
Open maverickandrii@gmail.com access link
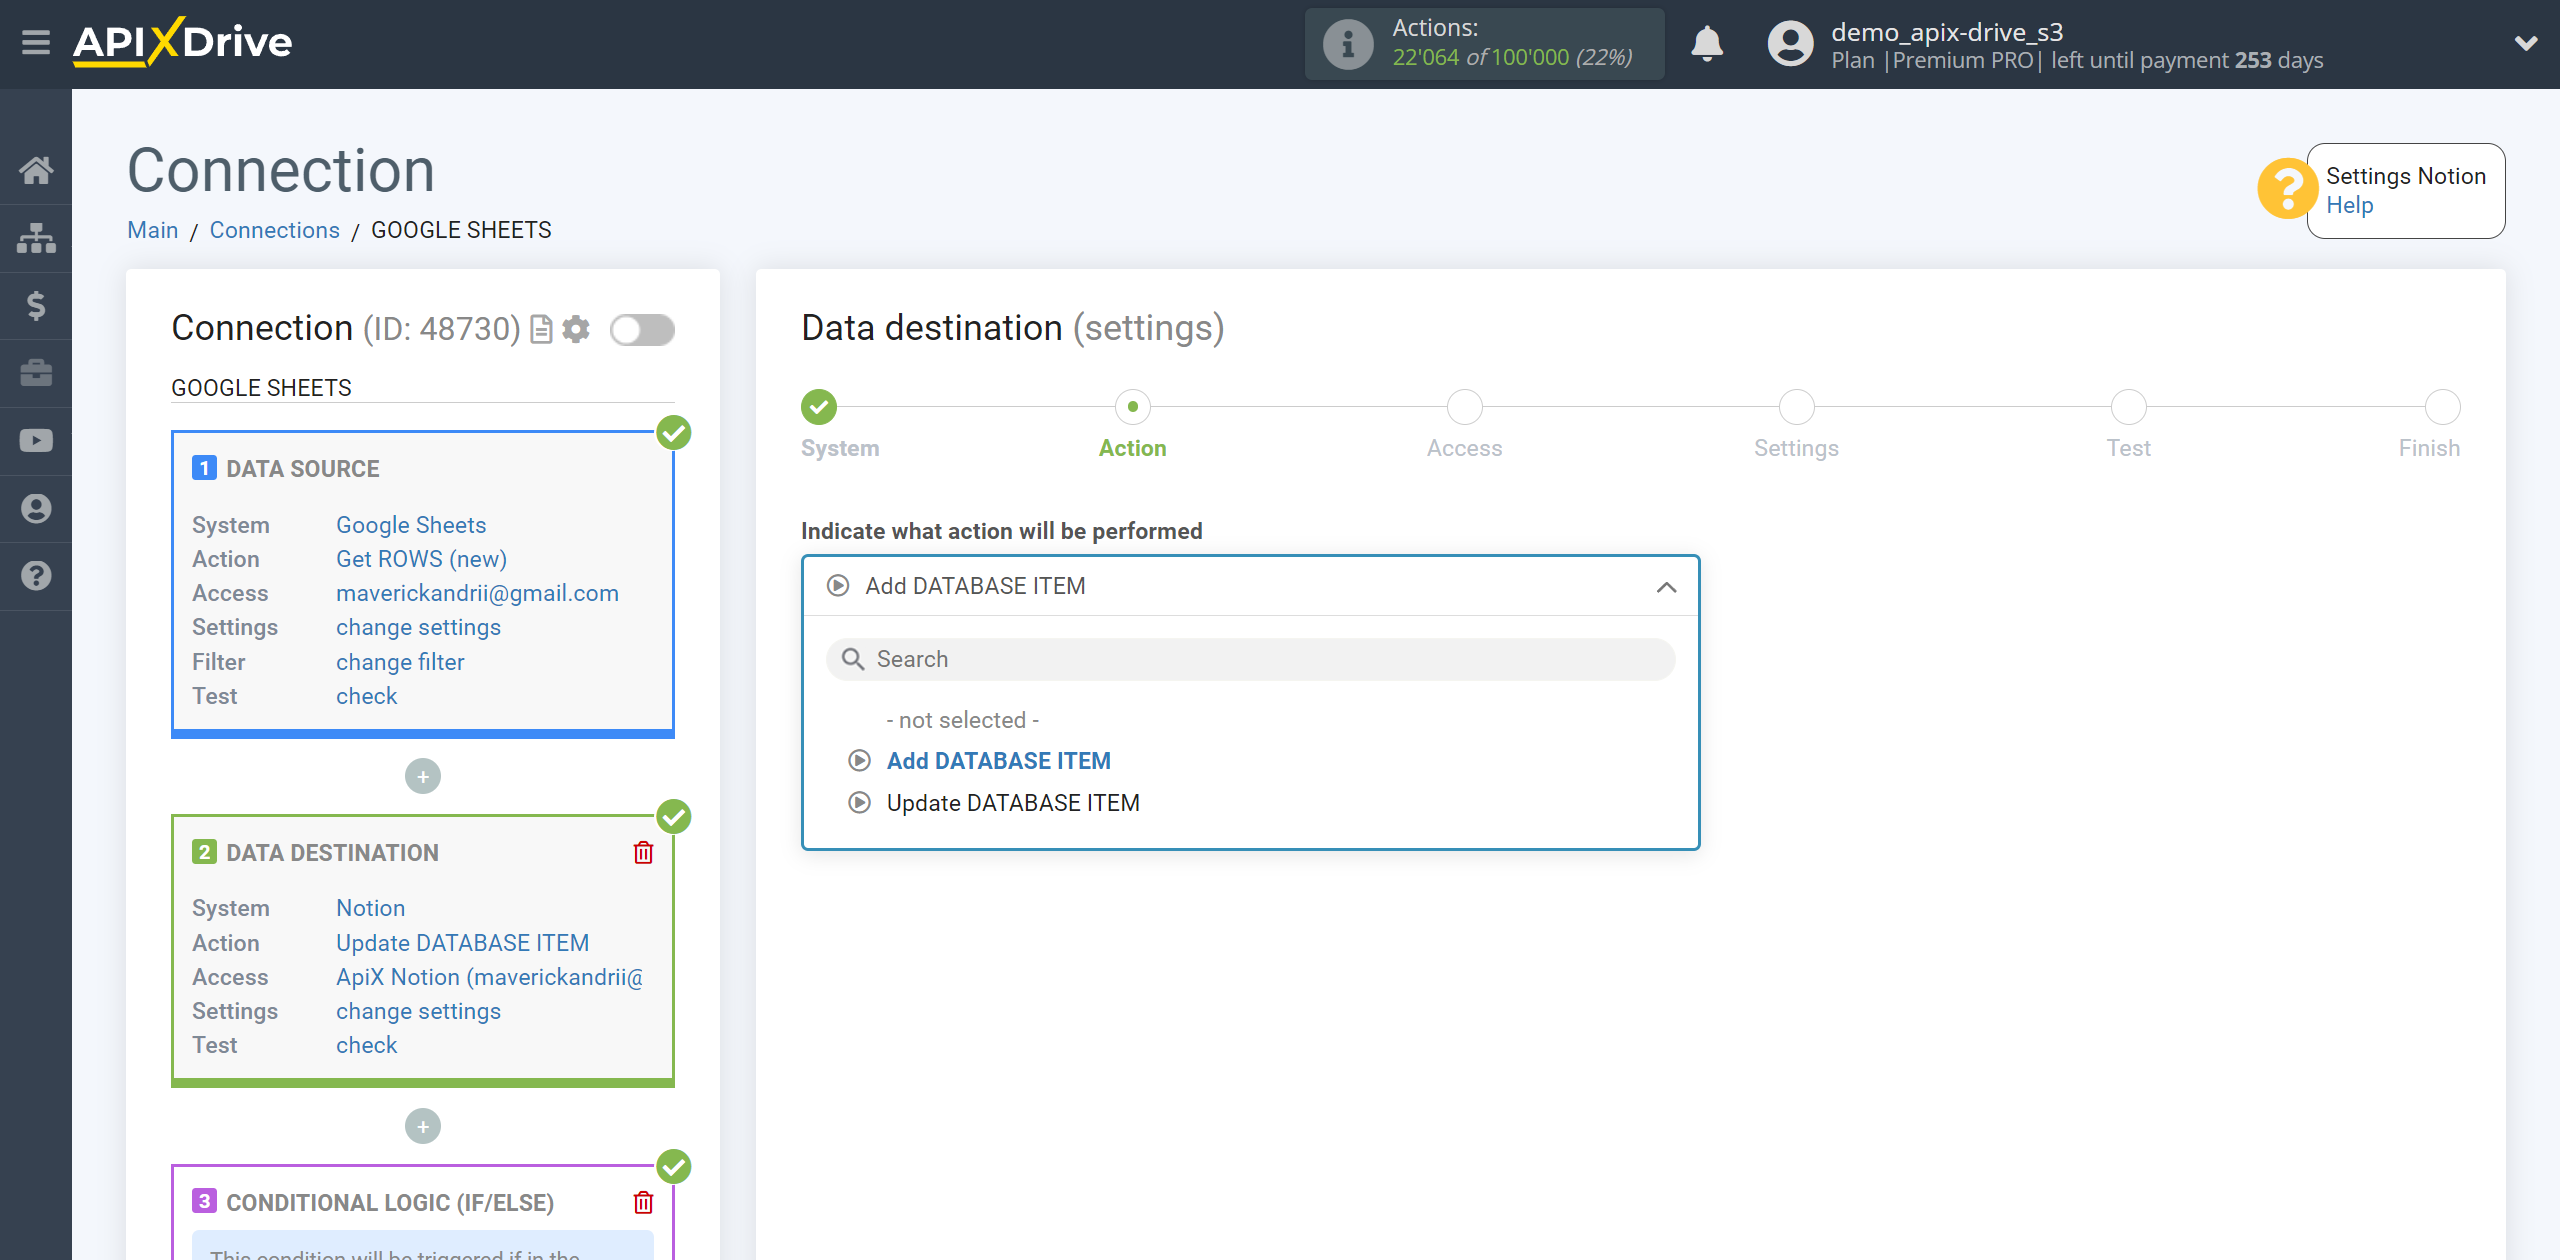[477, 593]
